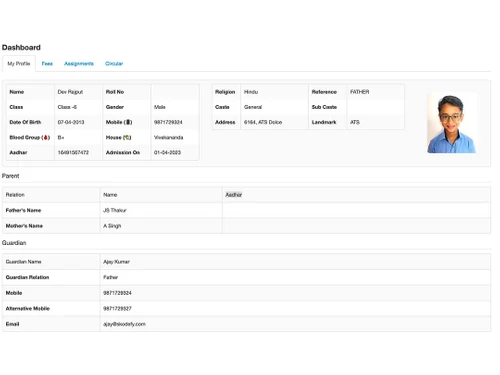The height and width of the screenshot is (375, 500).
Task: Click the Reference label
Action: [324, 92]
